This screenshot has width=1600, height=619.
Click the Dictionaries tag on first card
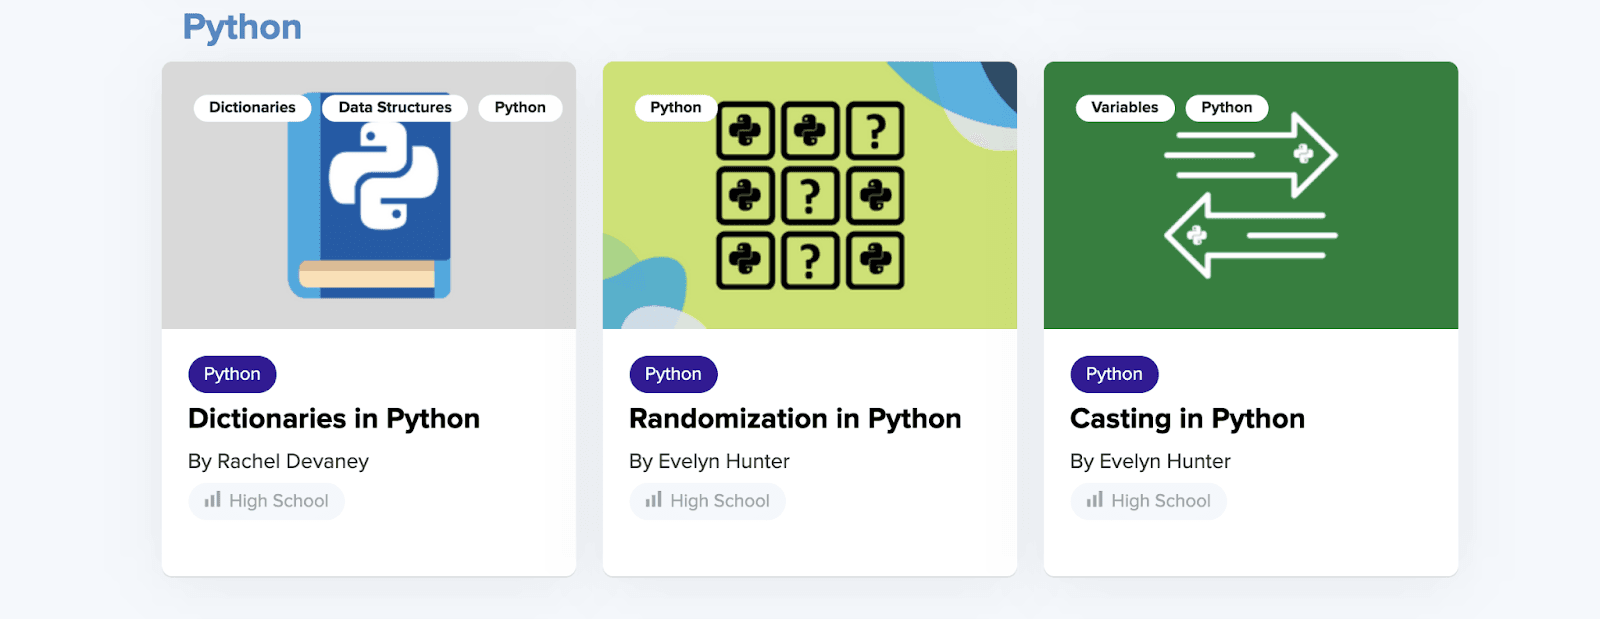point(252,108)
